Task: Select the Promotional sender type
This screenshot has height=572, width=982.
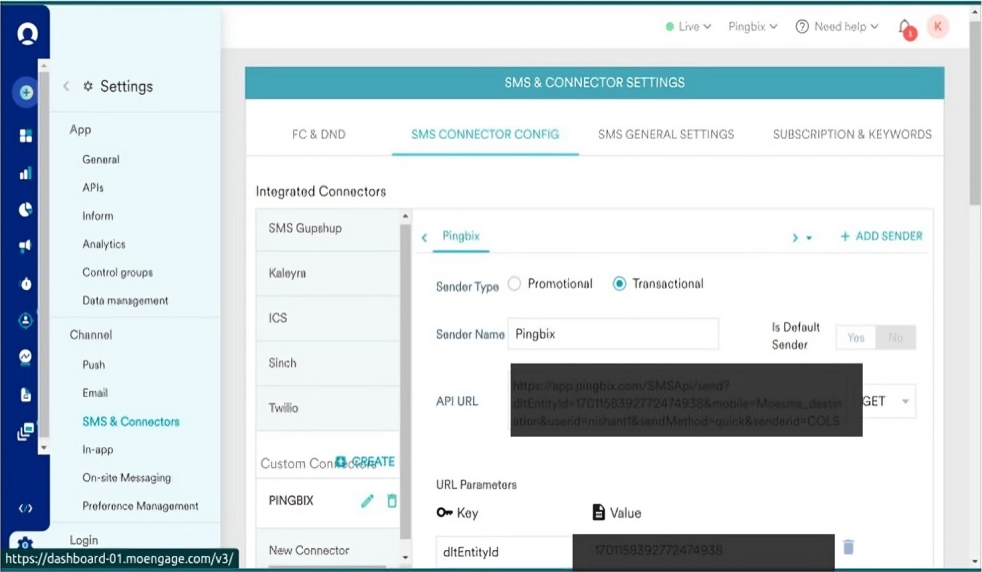Action: click(x=515, y=284)
